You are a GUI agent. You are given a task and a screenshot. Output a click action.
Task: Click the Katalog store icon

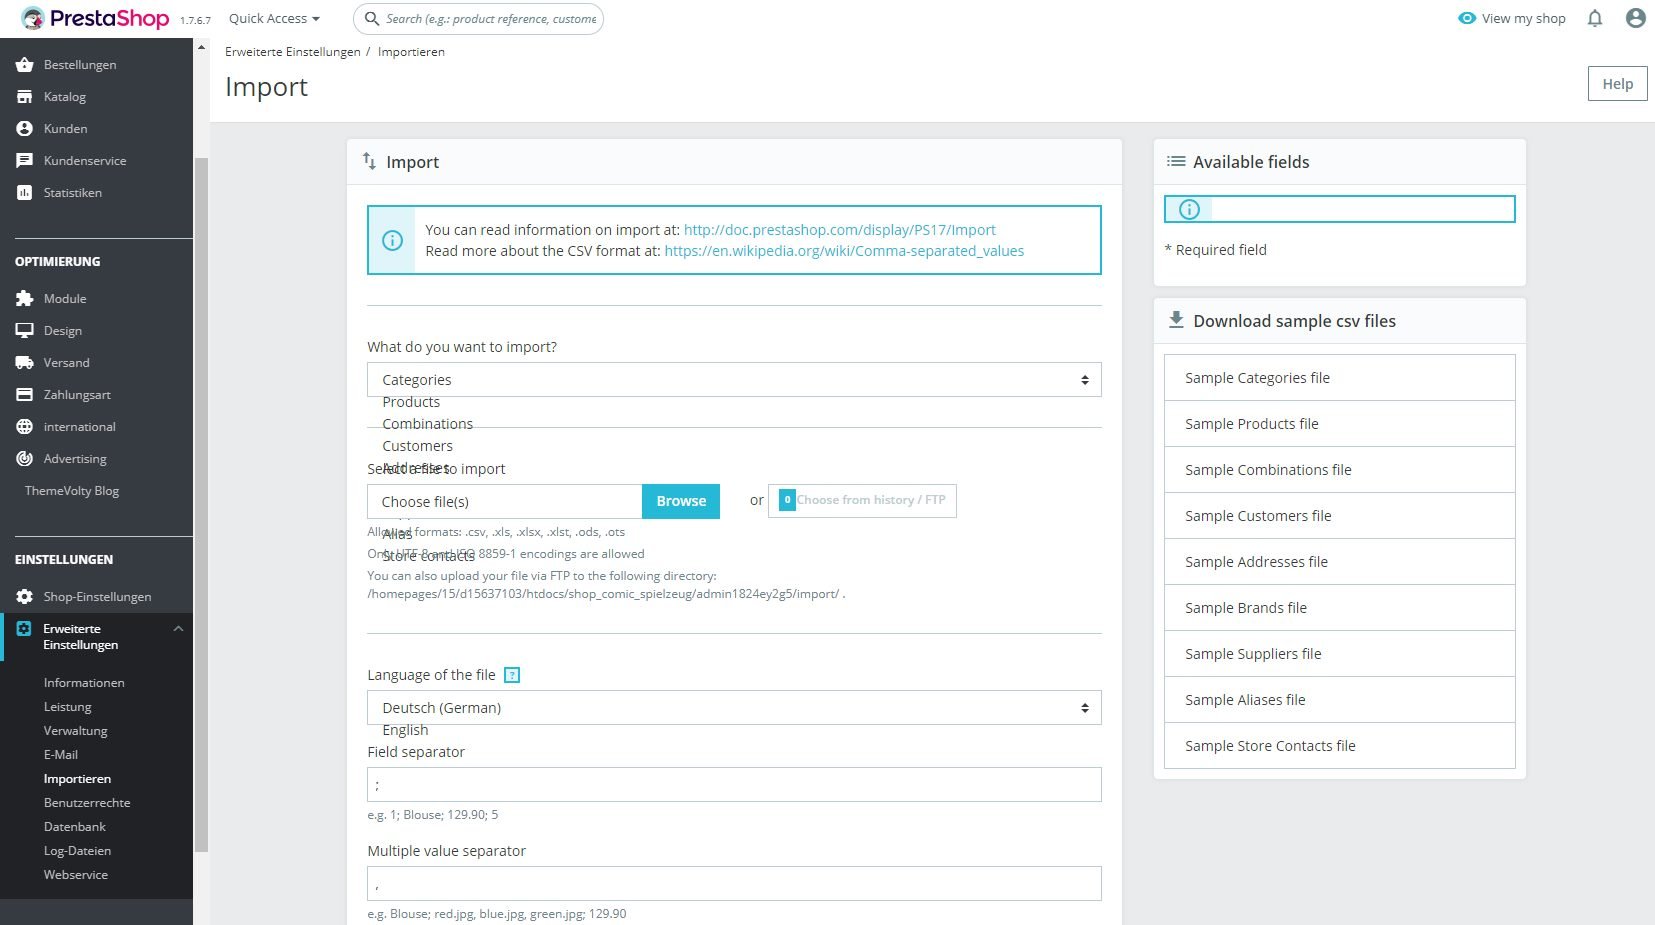click(x=25, y=97)
